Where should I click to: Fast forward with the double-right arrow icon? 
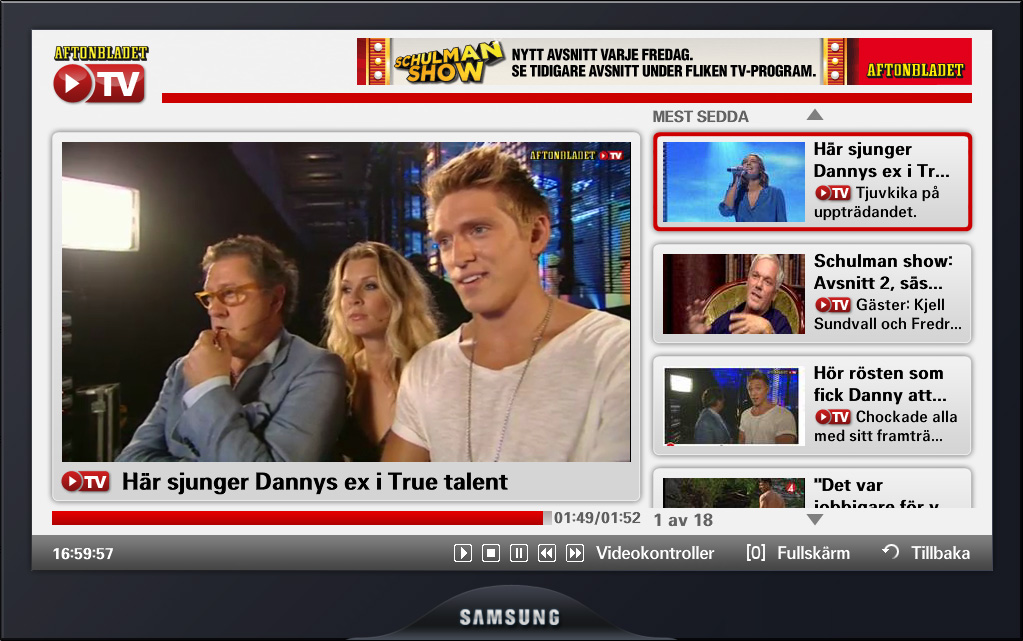pyautogui.click(x=575, y=553)
